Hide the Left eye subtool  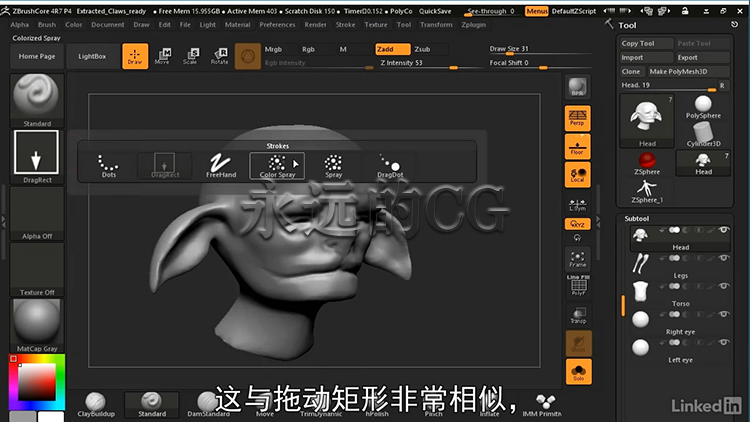coord(724,343)
